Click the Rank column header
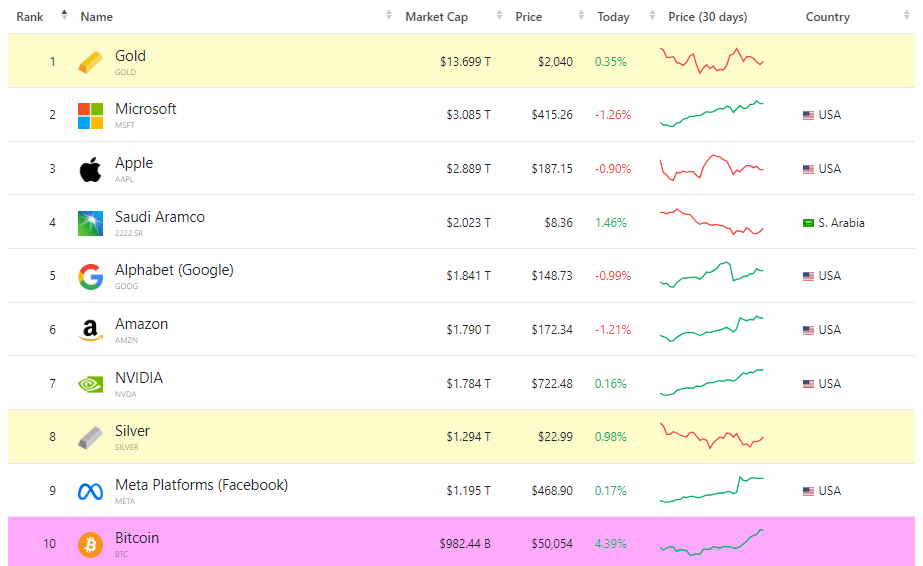The width and height of the screenshot is (923, 566). pos(29,17)
